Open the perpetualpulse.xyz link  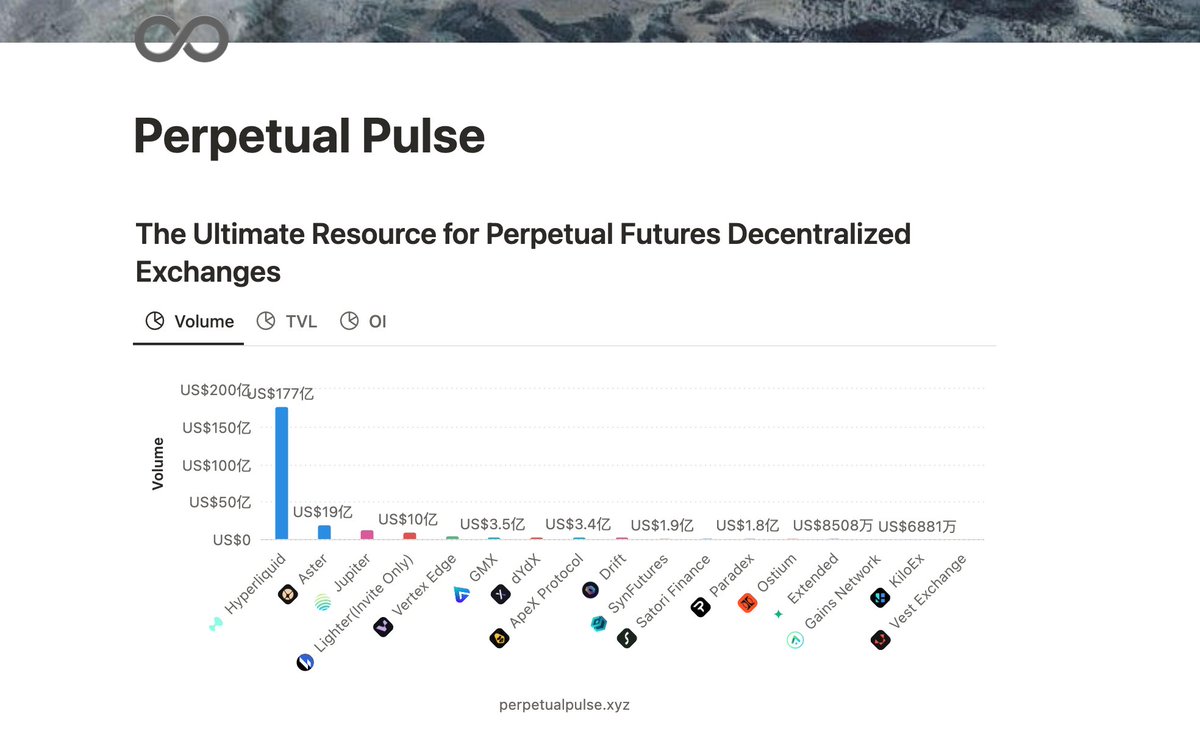(564, 705)
